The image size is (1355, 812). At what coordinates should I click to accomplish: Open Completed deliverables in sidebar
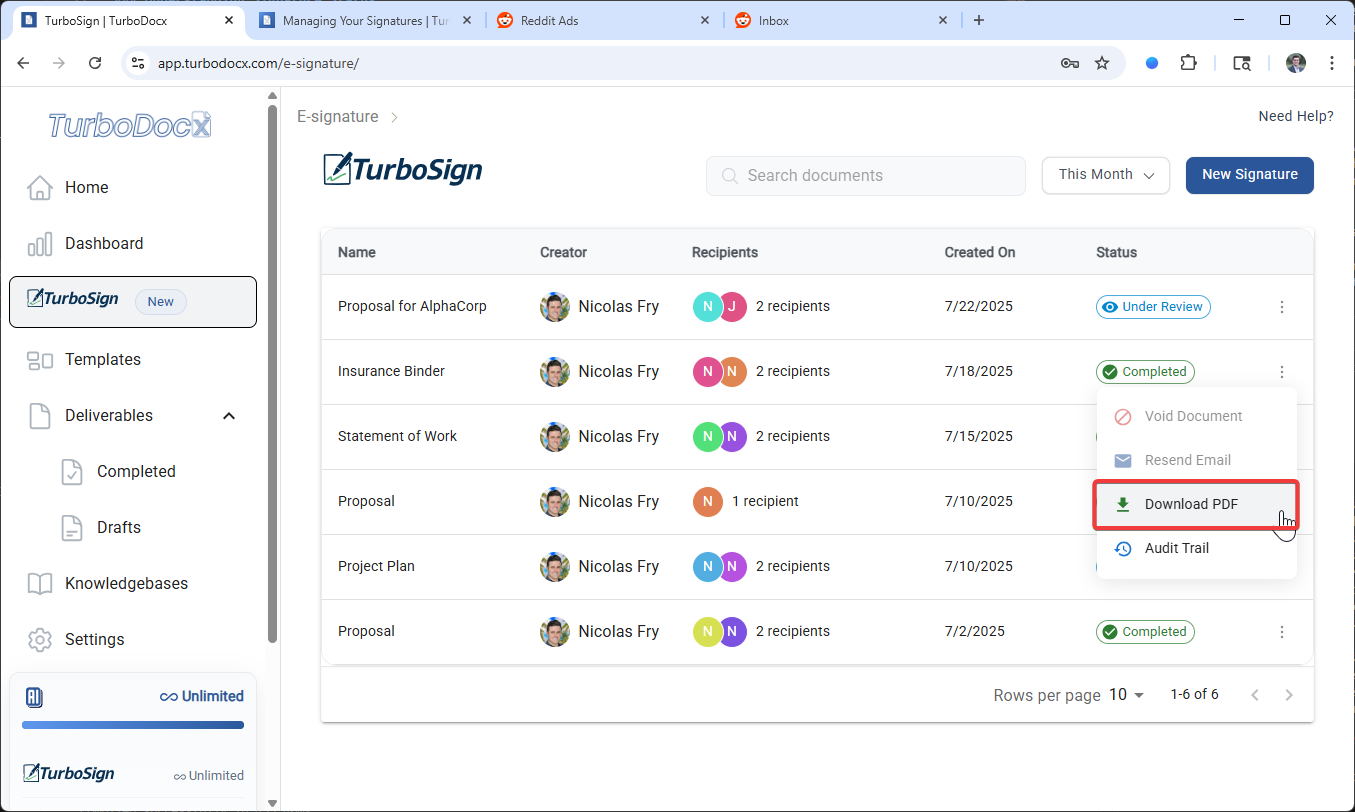click(x=136, y=471)
